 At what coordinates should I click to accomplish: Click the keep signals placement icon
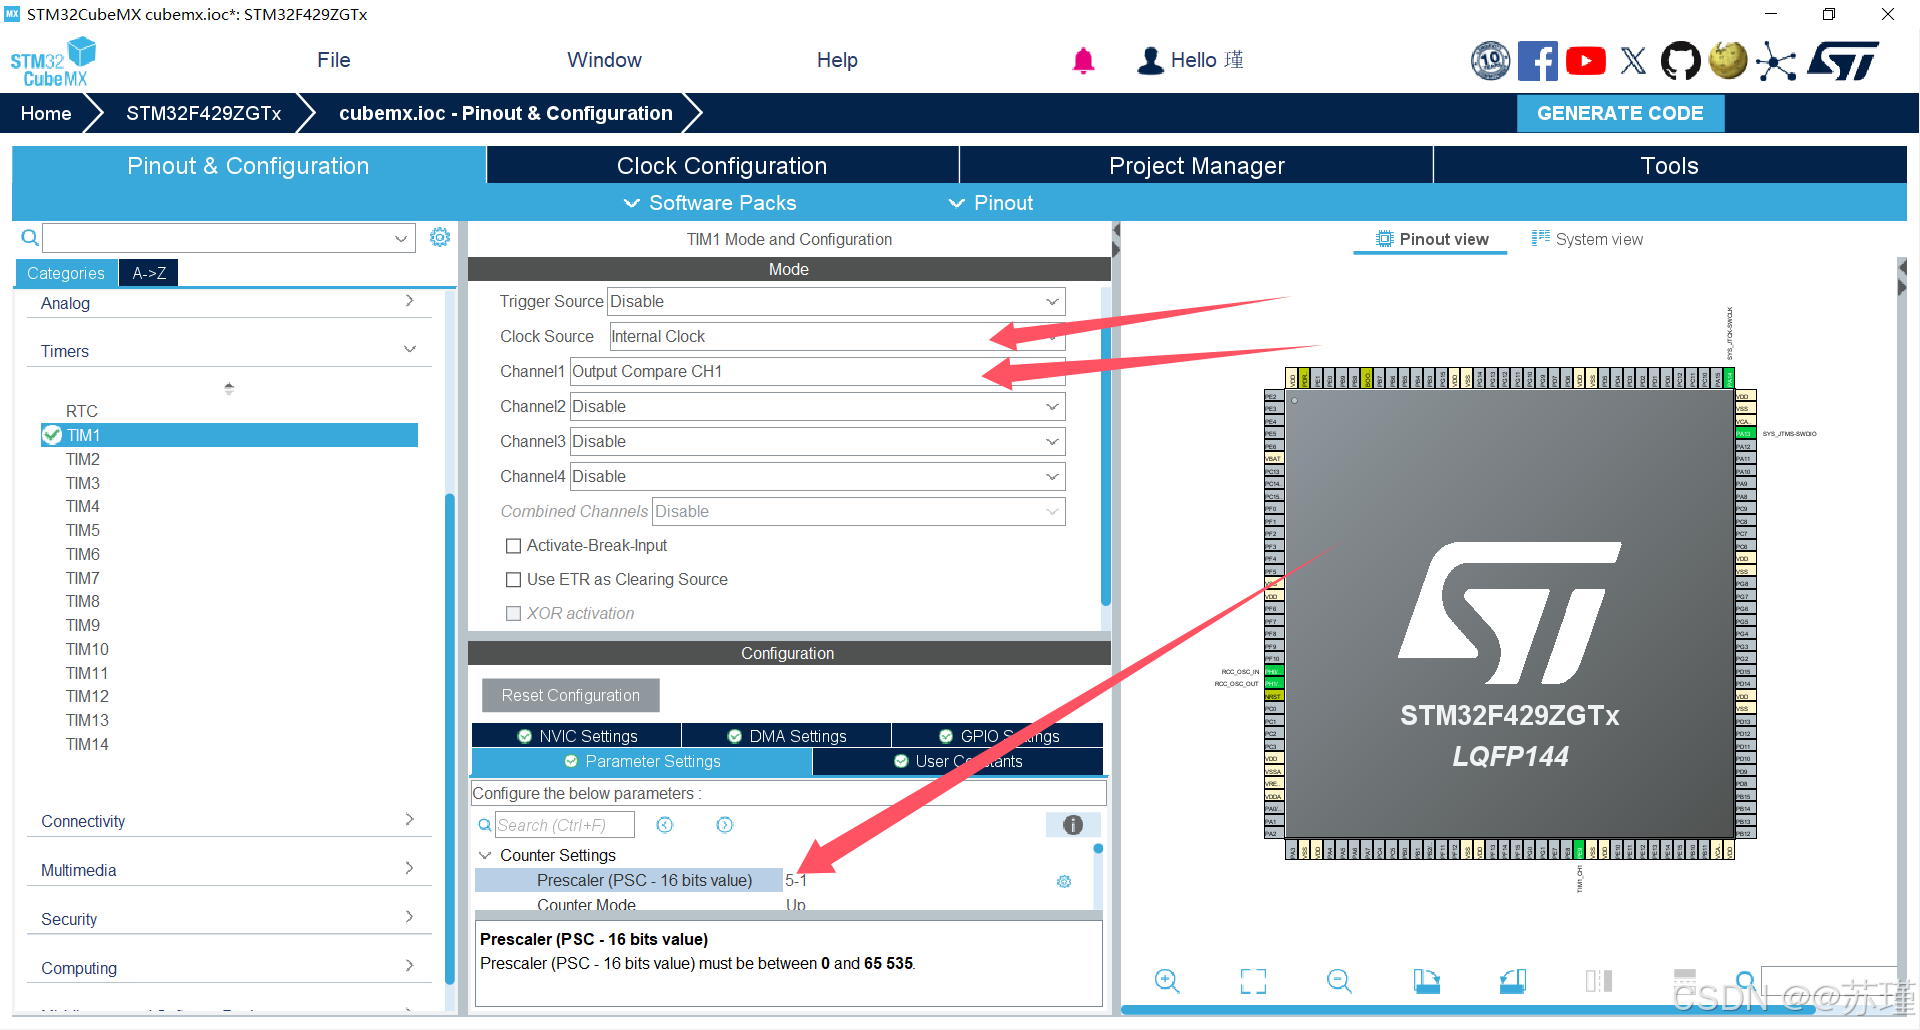click(1685, 979)
